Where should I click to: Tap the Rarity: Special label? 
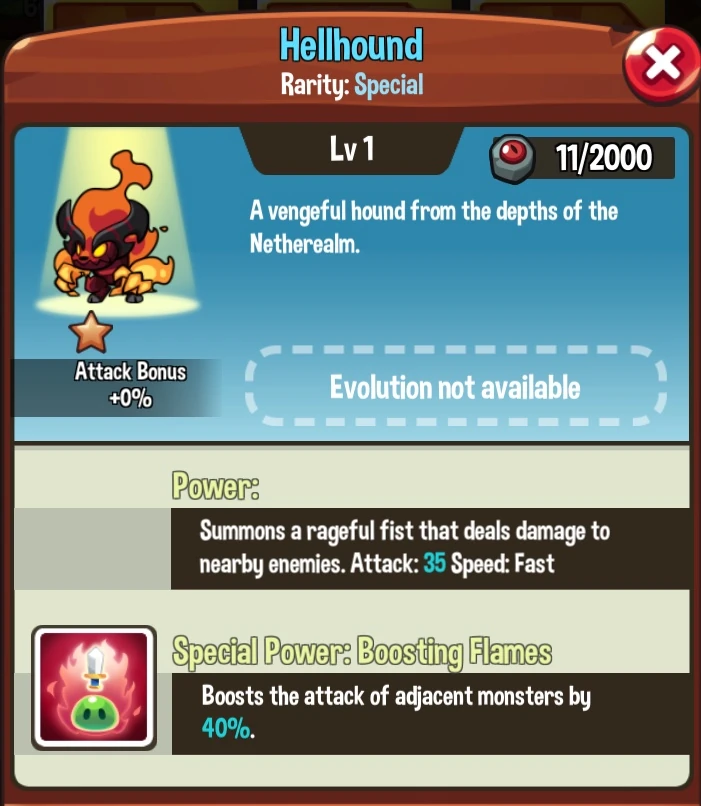pyautogui.click(x=352, y=85)
